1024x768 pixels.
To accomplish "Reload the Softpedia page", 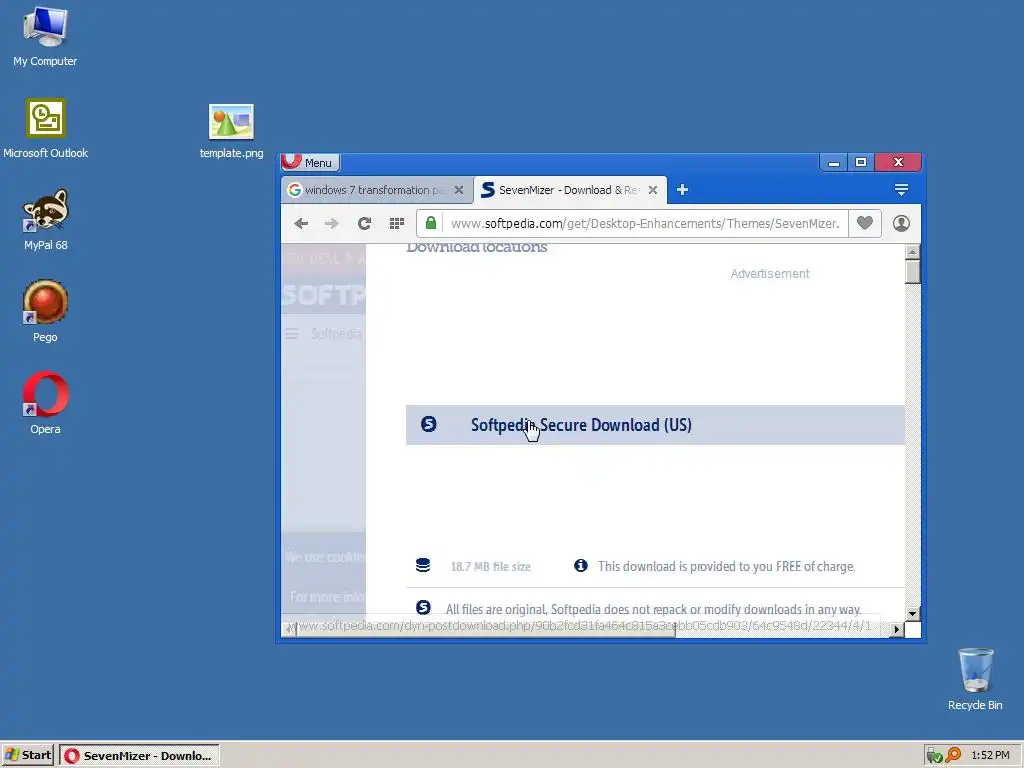I will pos(364,223).
